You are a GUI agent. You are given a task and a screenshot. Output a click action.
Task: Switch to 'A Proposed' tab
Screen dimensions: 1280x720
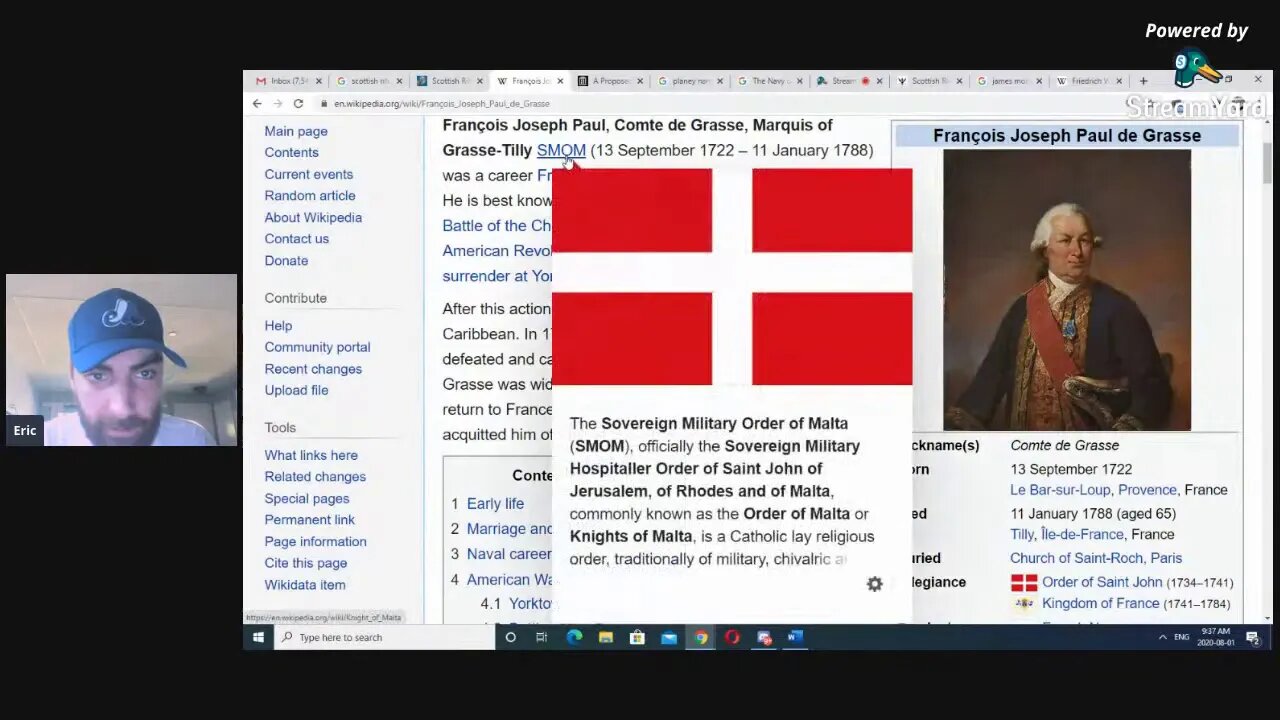click(x=610, y=81)
